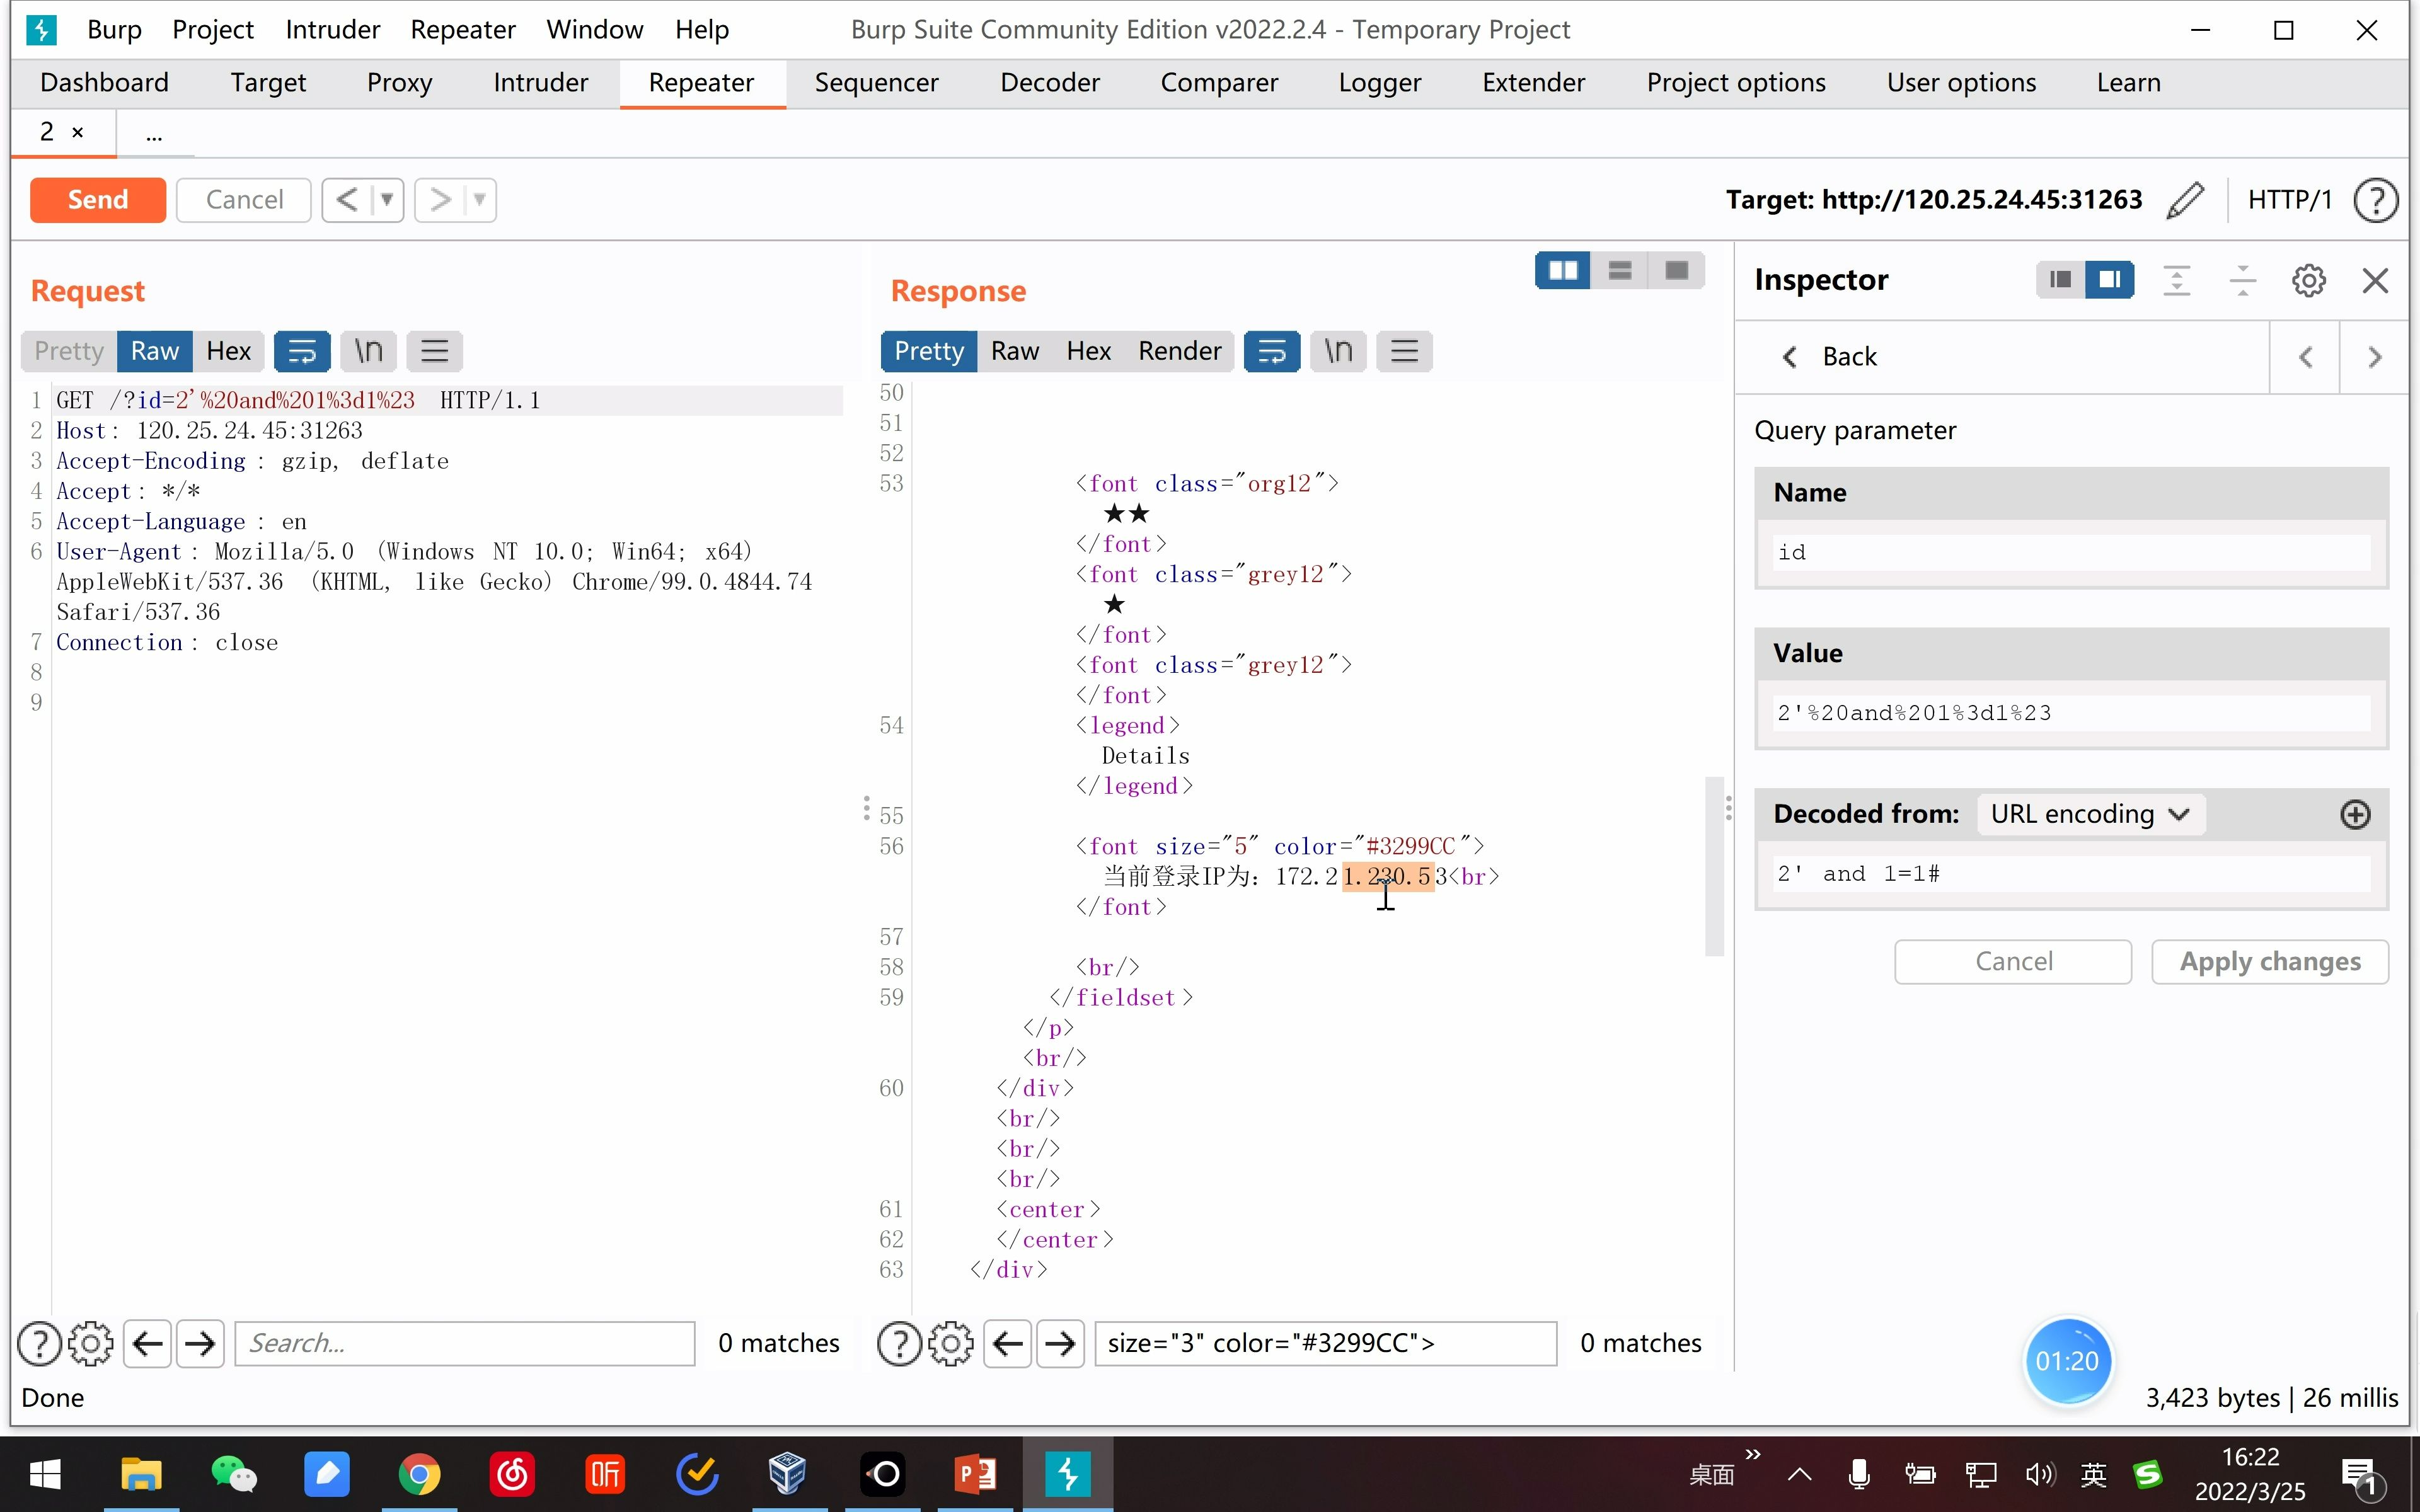Close Repeater tab 2

pyautogui.click(x=77, y=132)
